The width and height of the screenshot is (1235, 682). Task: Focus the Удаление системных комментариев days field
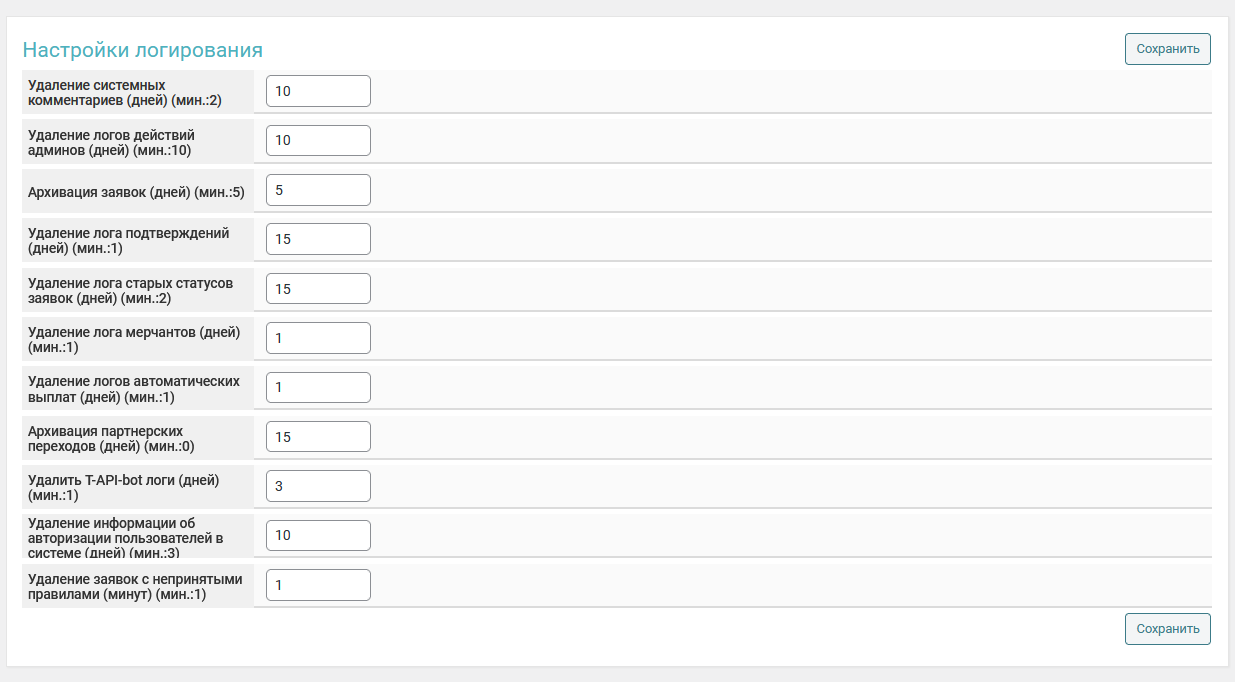coord(318,91)
